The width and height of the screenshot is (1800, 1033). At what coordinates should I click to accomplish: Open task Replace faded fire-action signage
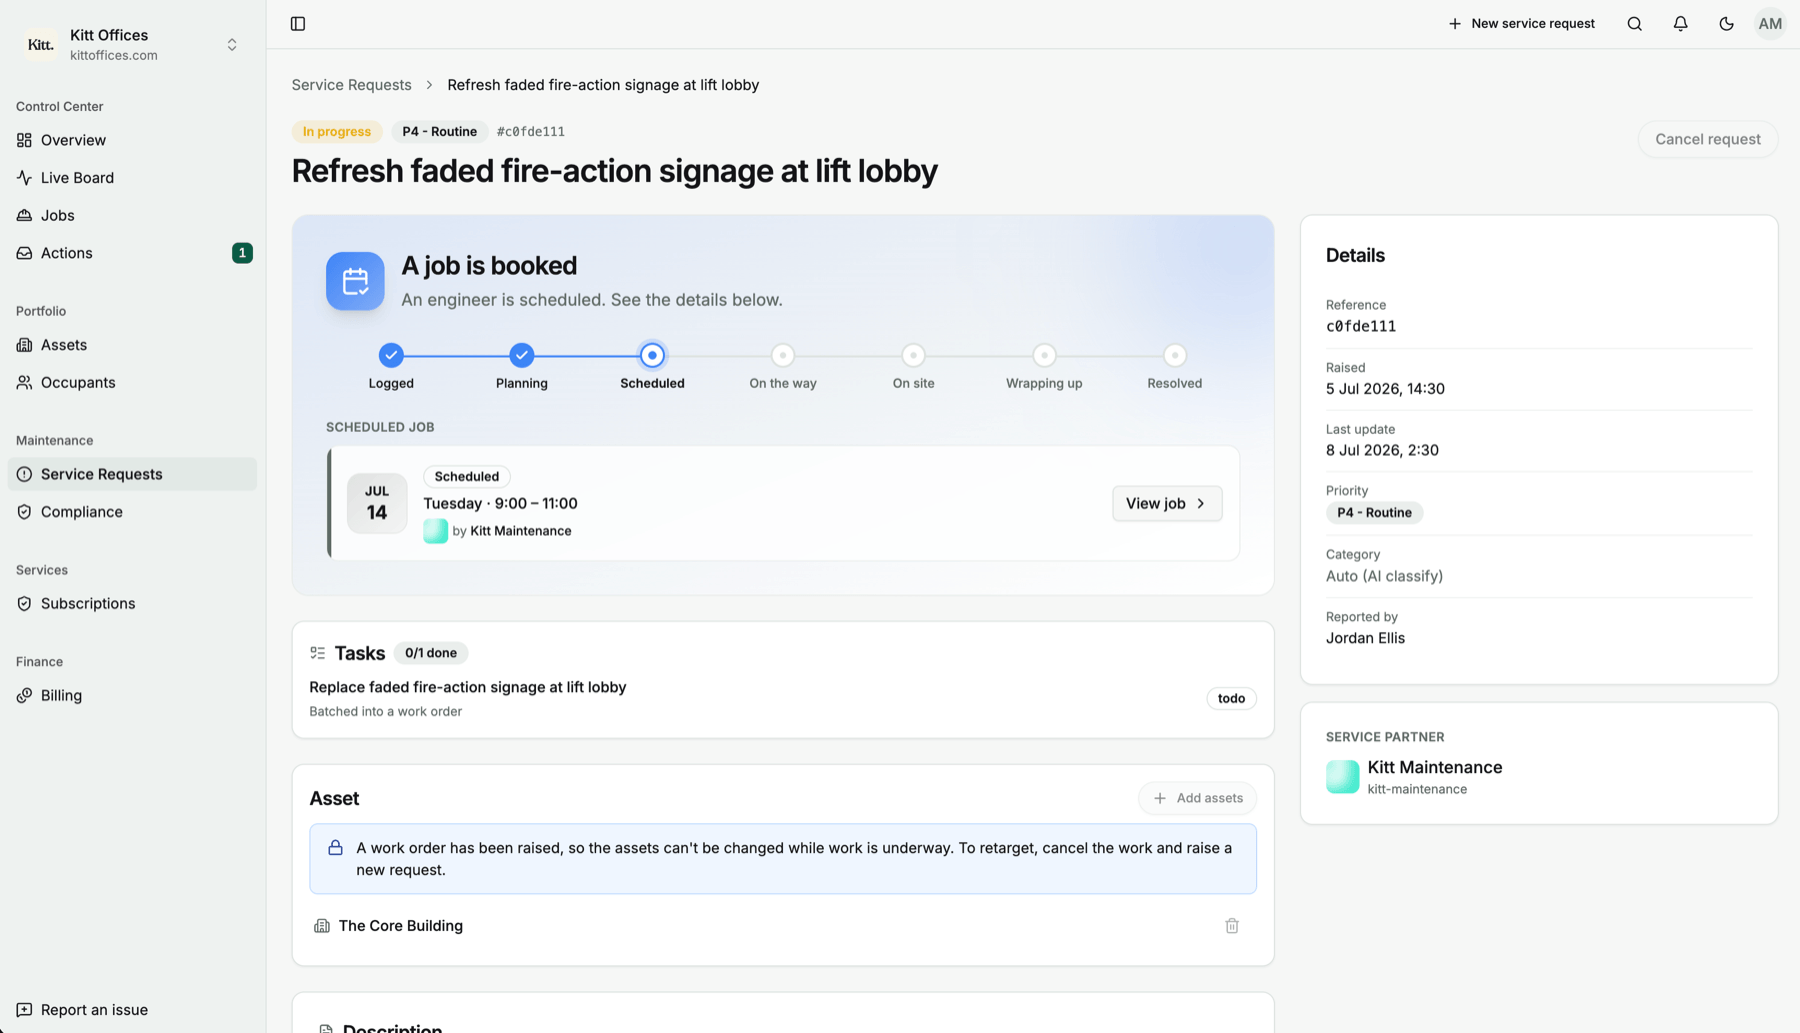tap(467, 687)
